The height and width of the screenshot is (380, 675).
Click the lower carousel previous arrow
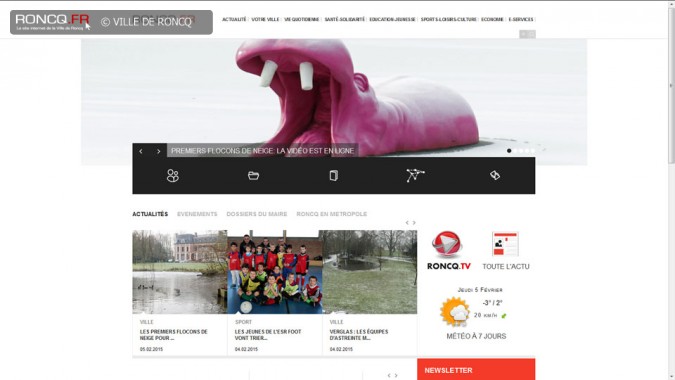(389, 375)
